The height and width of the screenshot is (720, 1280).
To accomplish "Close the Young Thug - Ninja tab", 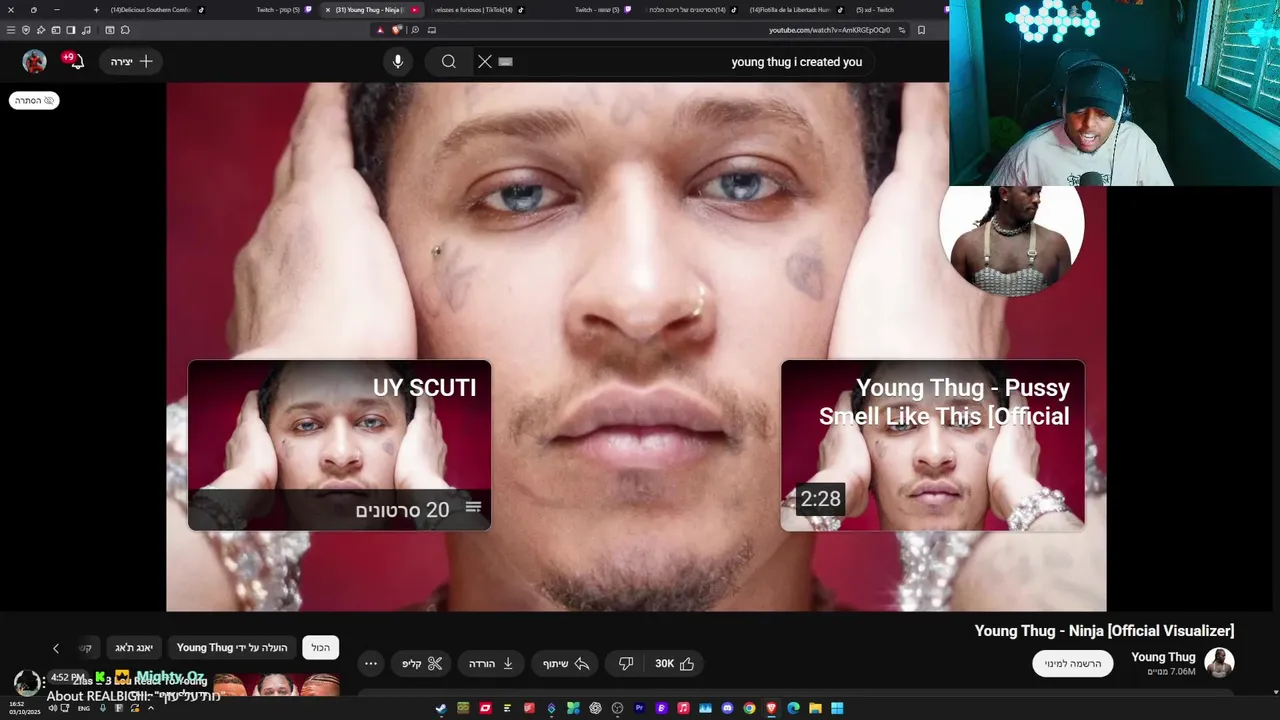I will click(328, 10).
